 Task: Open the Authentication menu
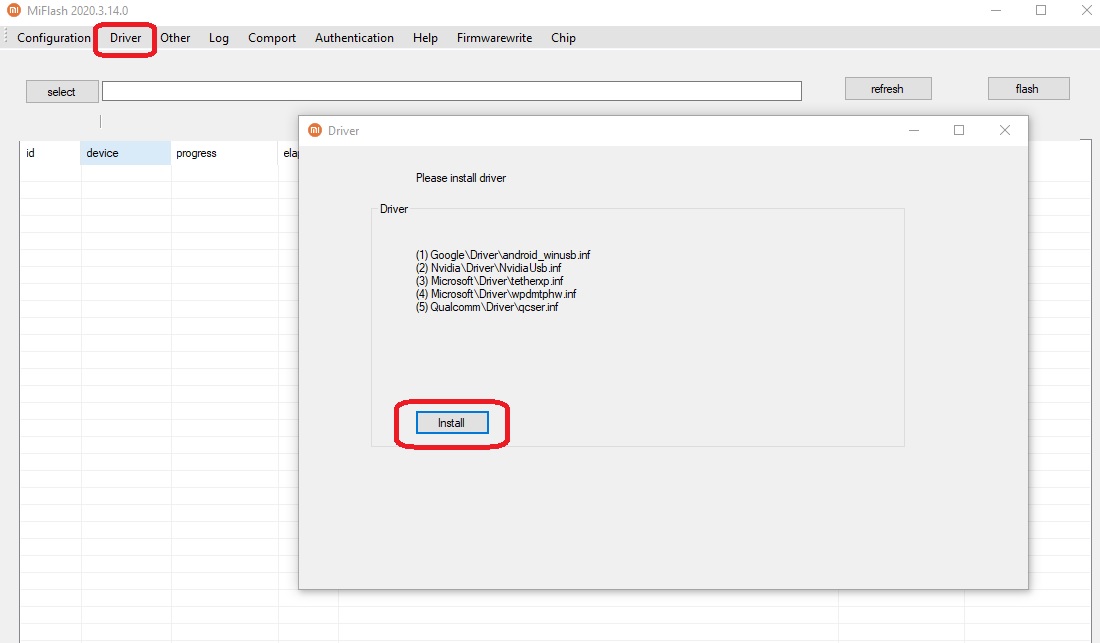point(354,38)
